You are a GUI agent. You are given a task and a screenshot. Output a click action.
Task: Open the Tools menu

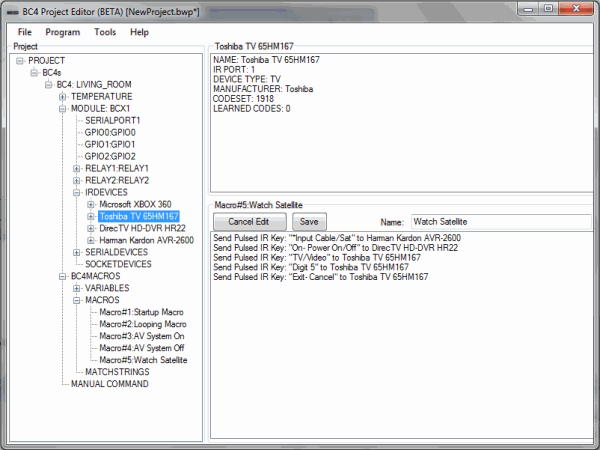click(105, 32)
